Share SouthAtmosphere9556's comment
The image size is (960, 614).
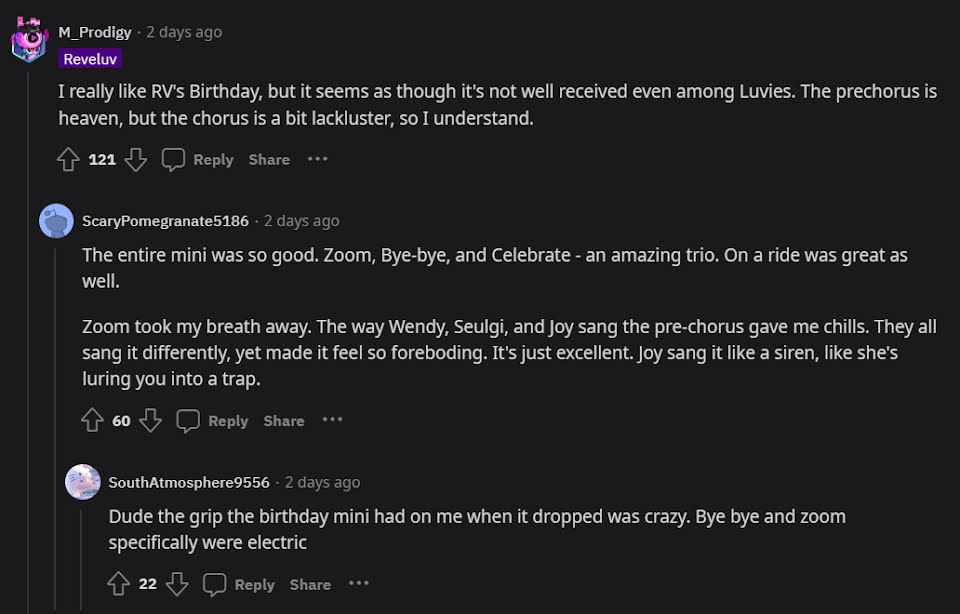tap(310, 584)
